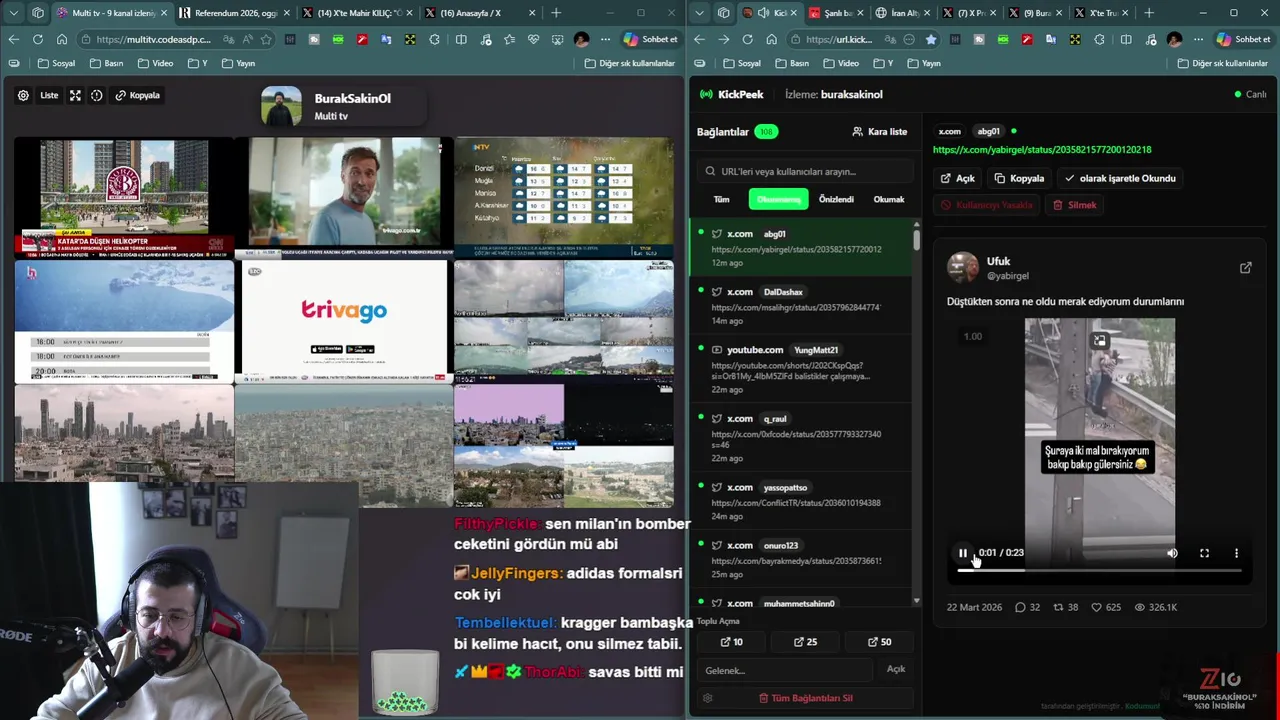Enter fullscreen on tweet video
This screenshot has width=1280, height=720.
[x=1204, y=553]
